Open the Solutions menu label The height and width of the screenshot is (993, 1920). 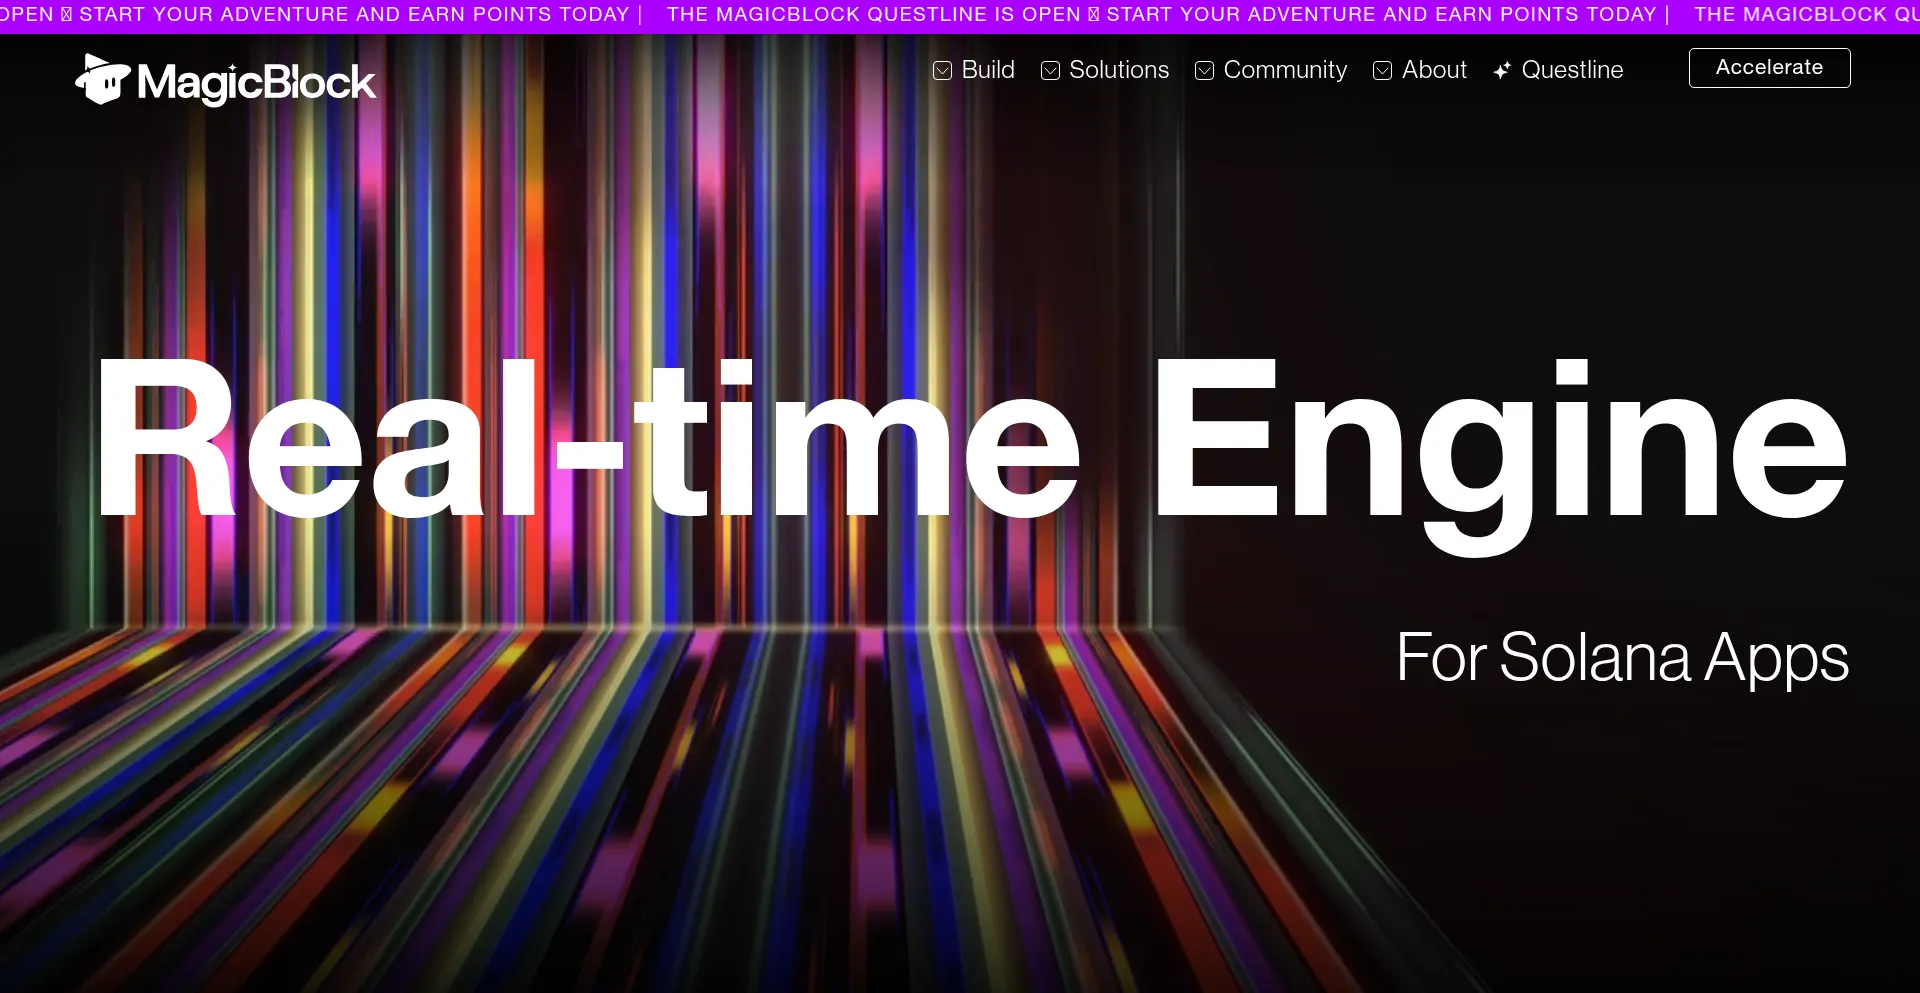pos(1119,70)
